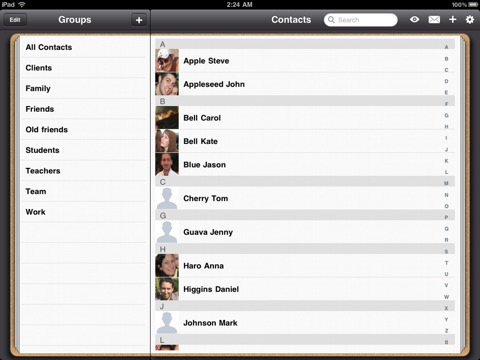480x360 pixels.
Task: Jump to letter K in index
Action: point(446,161)
